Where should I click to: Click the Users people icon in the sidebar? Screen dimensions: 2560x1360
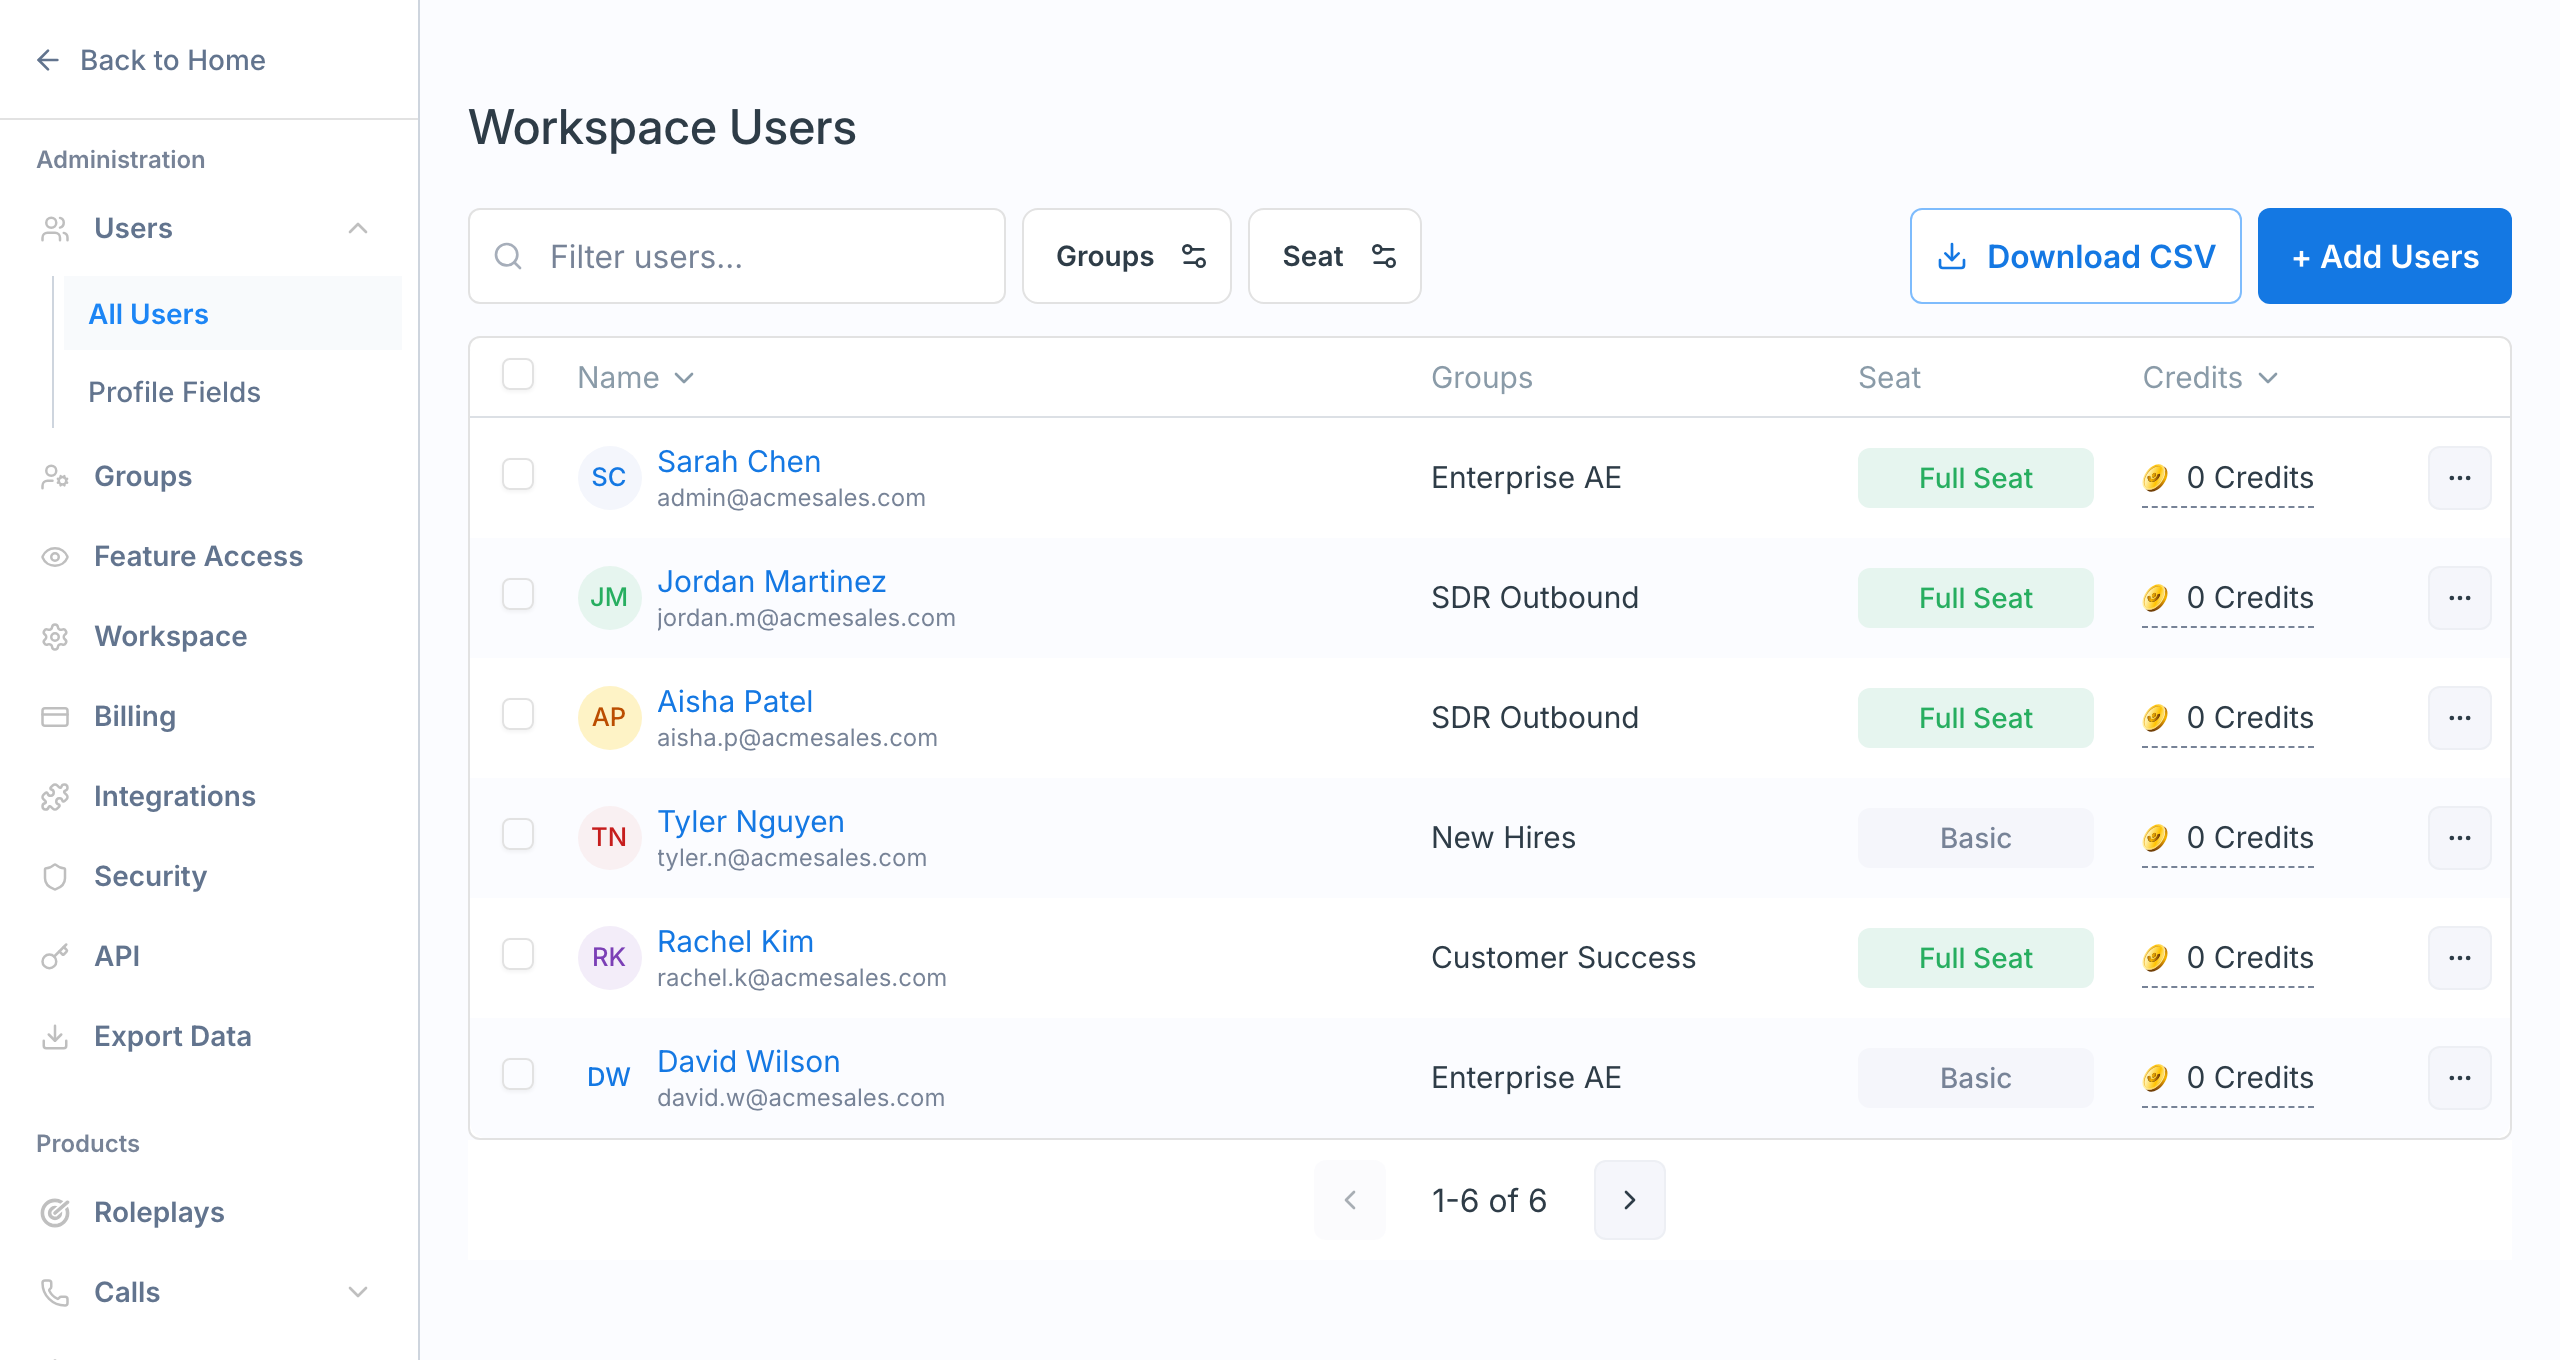tap(55, 229)
